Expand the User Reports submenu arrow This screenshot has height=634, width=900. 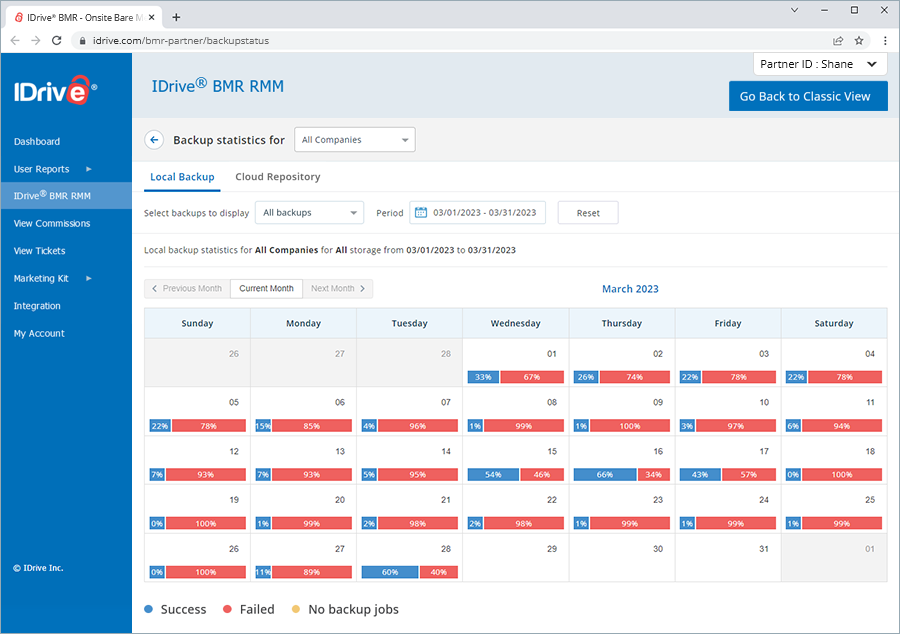pos(89,169)
